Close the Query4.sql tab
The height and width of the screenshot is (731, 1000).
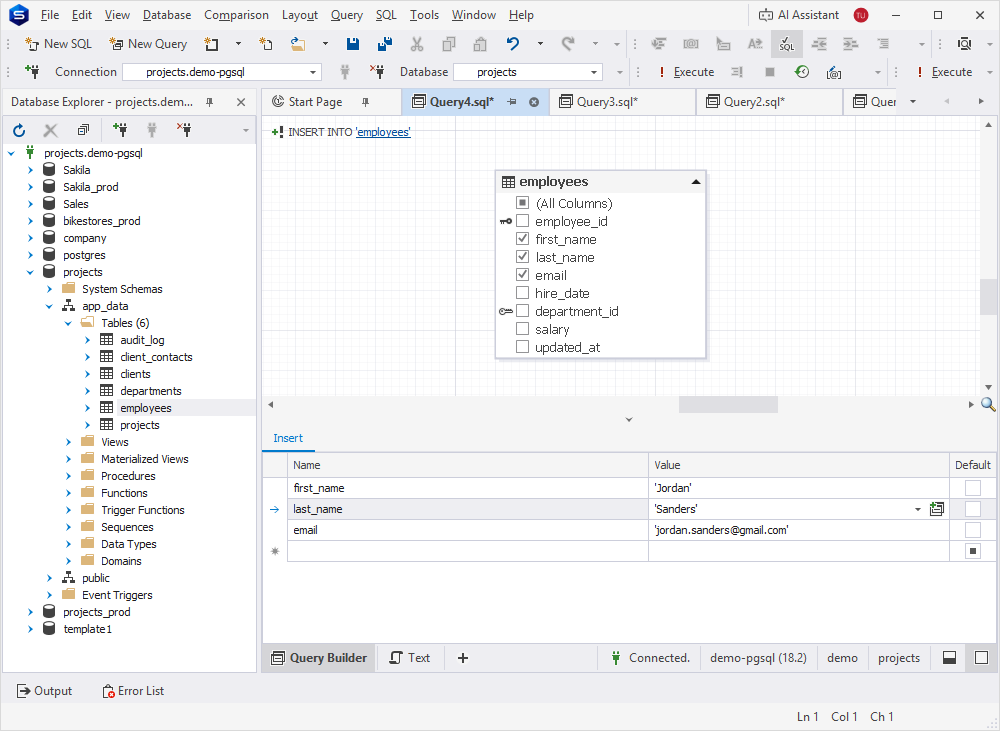tap(534, 102)
